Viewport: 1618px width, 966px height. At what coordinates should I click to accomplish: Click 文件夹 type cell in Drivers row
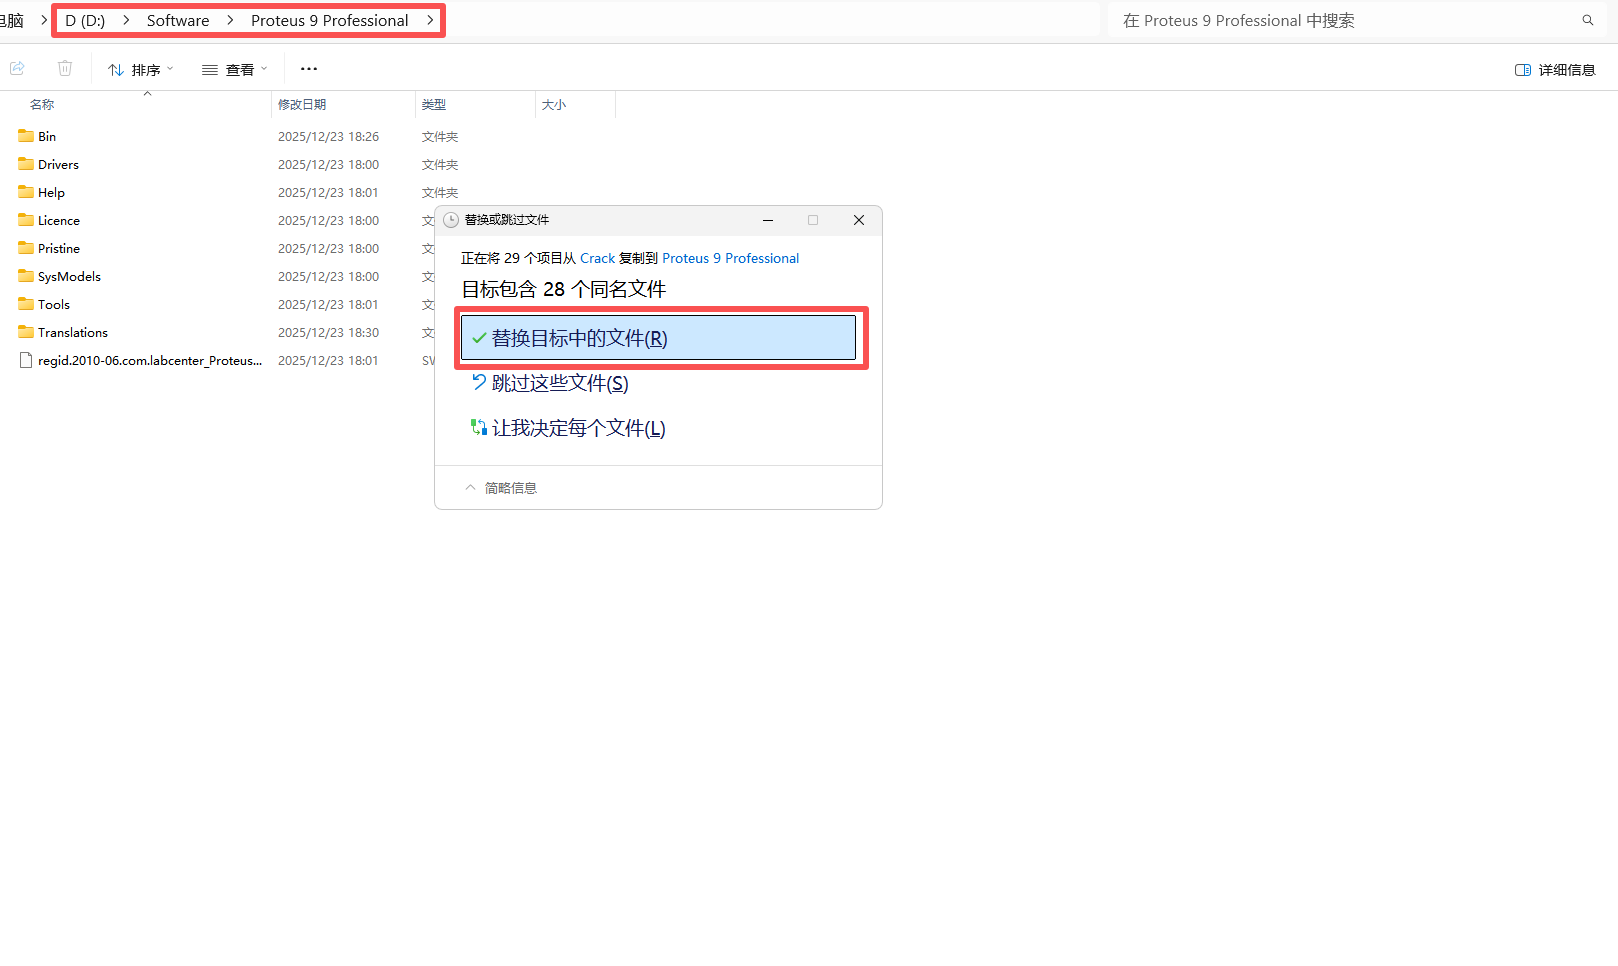pyautogui.click(x=440, y=164)
